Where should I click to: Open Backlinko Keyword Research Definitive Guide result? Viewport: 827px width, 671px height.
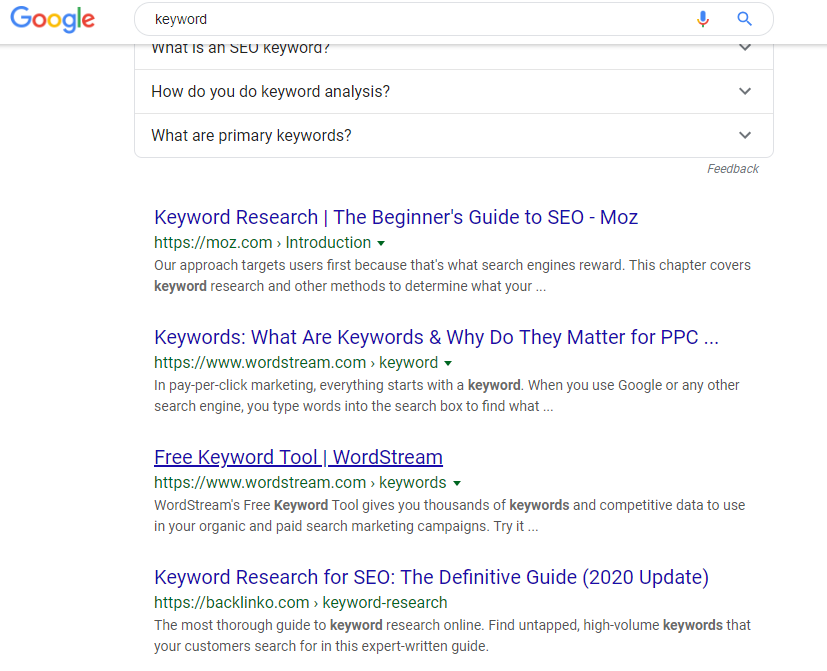[x=431, y=577]
